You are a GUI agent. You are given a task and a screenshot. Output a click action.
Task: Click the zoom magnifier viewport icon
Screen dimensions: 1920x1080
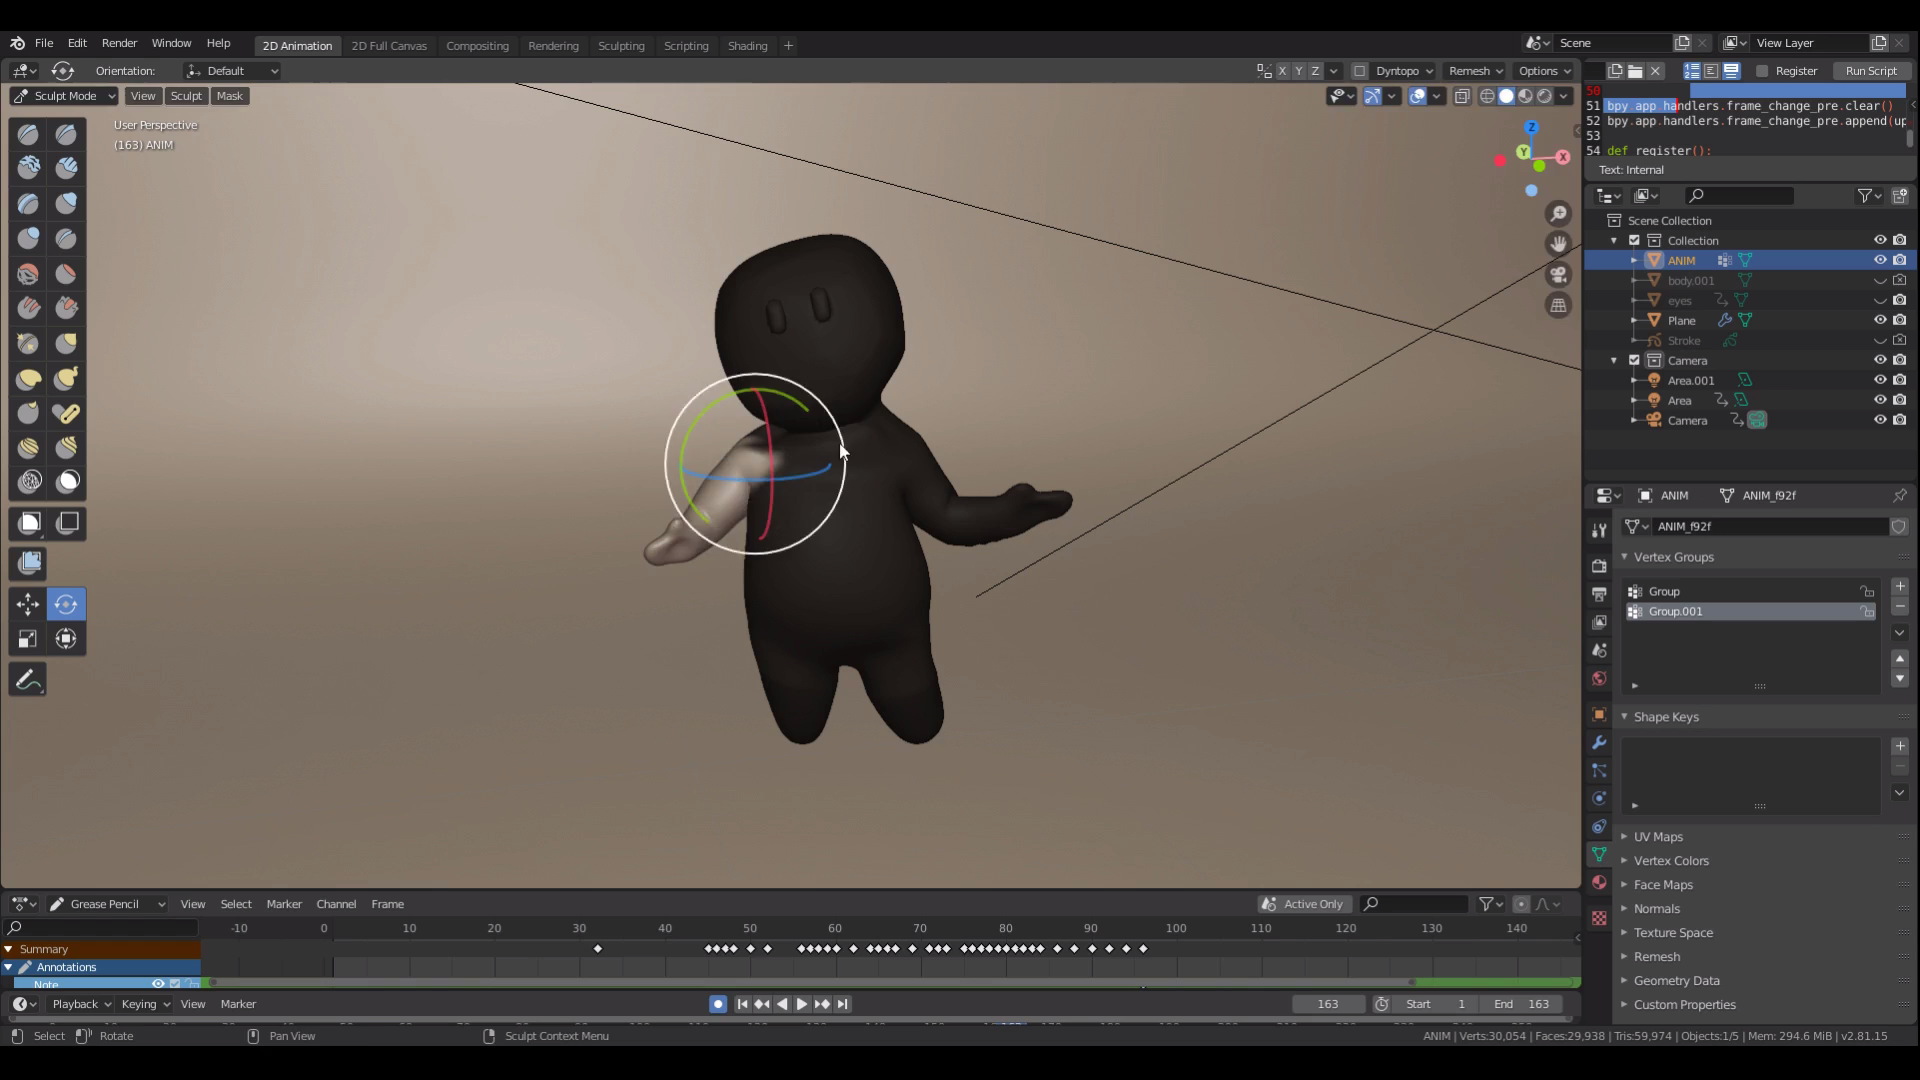click(x=1558, y=213)
